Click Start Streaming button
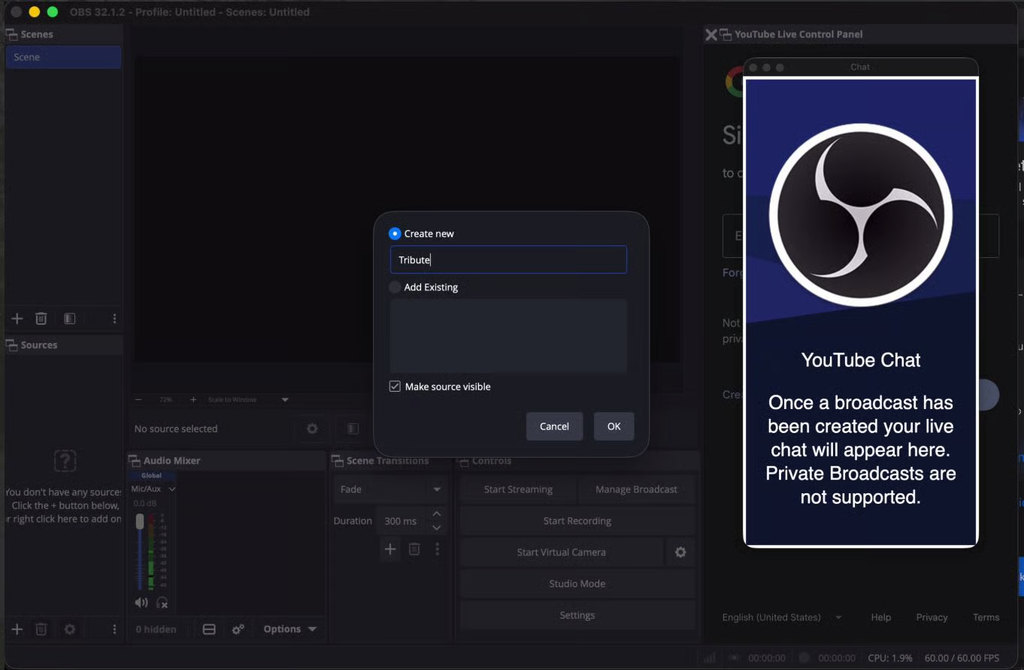1024x670 pixels. (519, 489)
